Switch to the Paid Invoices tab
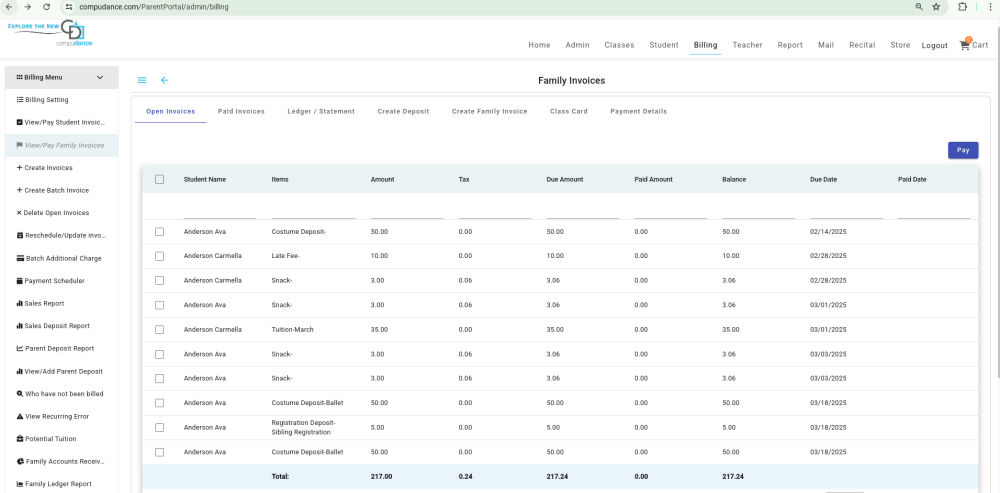 click(x=241, y=112)
